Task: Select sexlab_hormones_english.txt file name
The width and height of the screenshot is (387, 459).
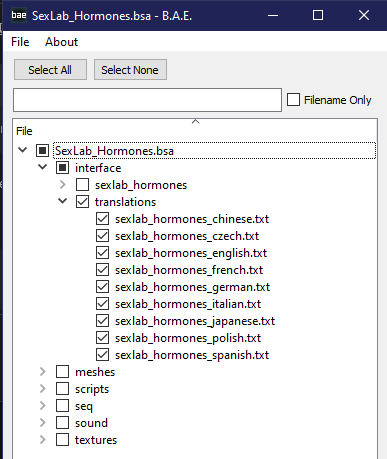Action: tap(191, 253)
